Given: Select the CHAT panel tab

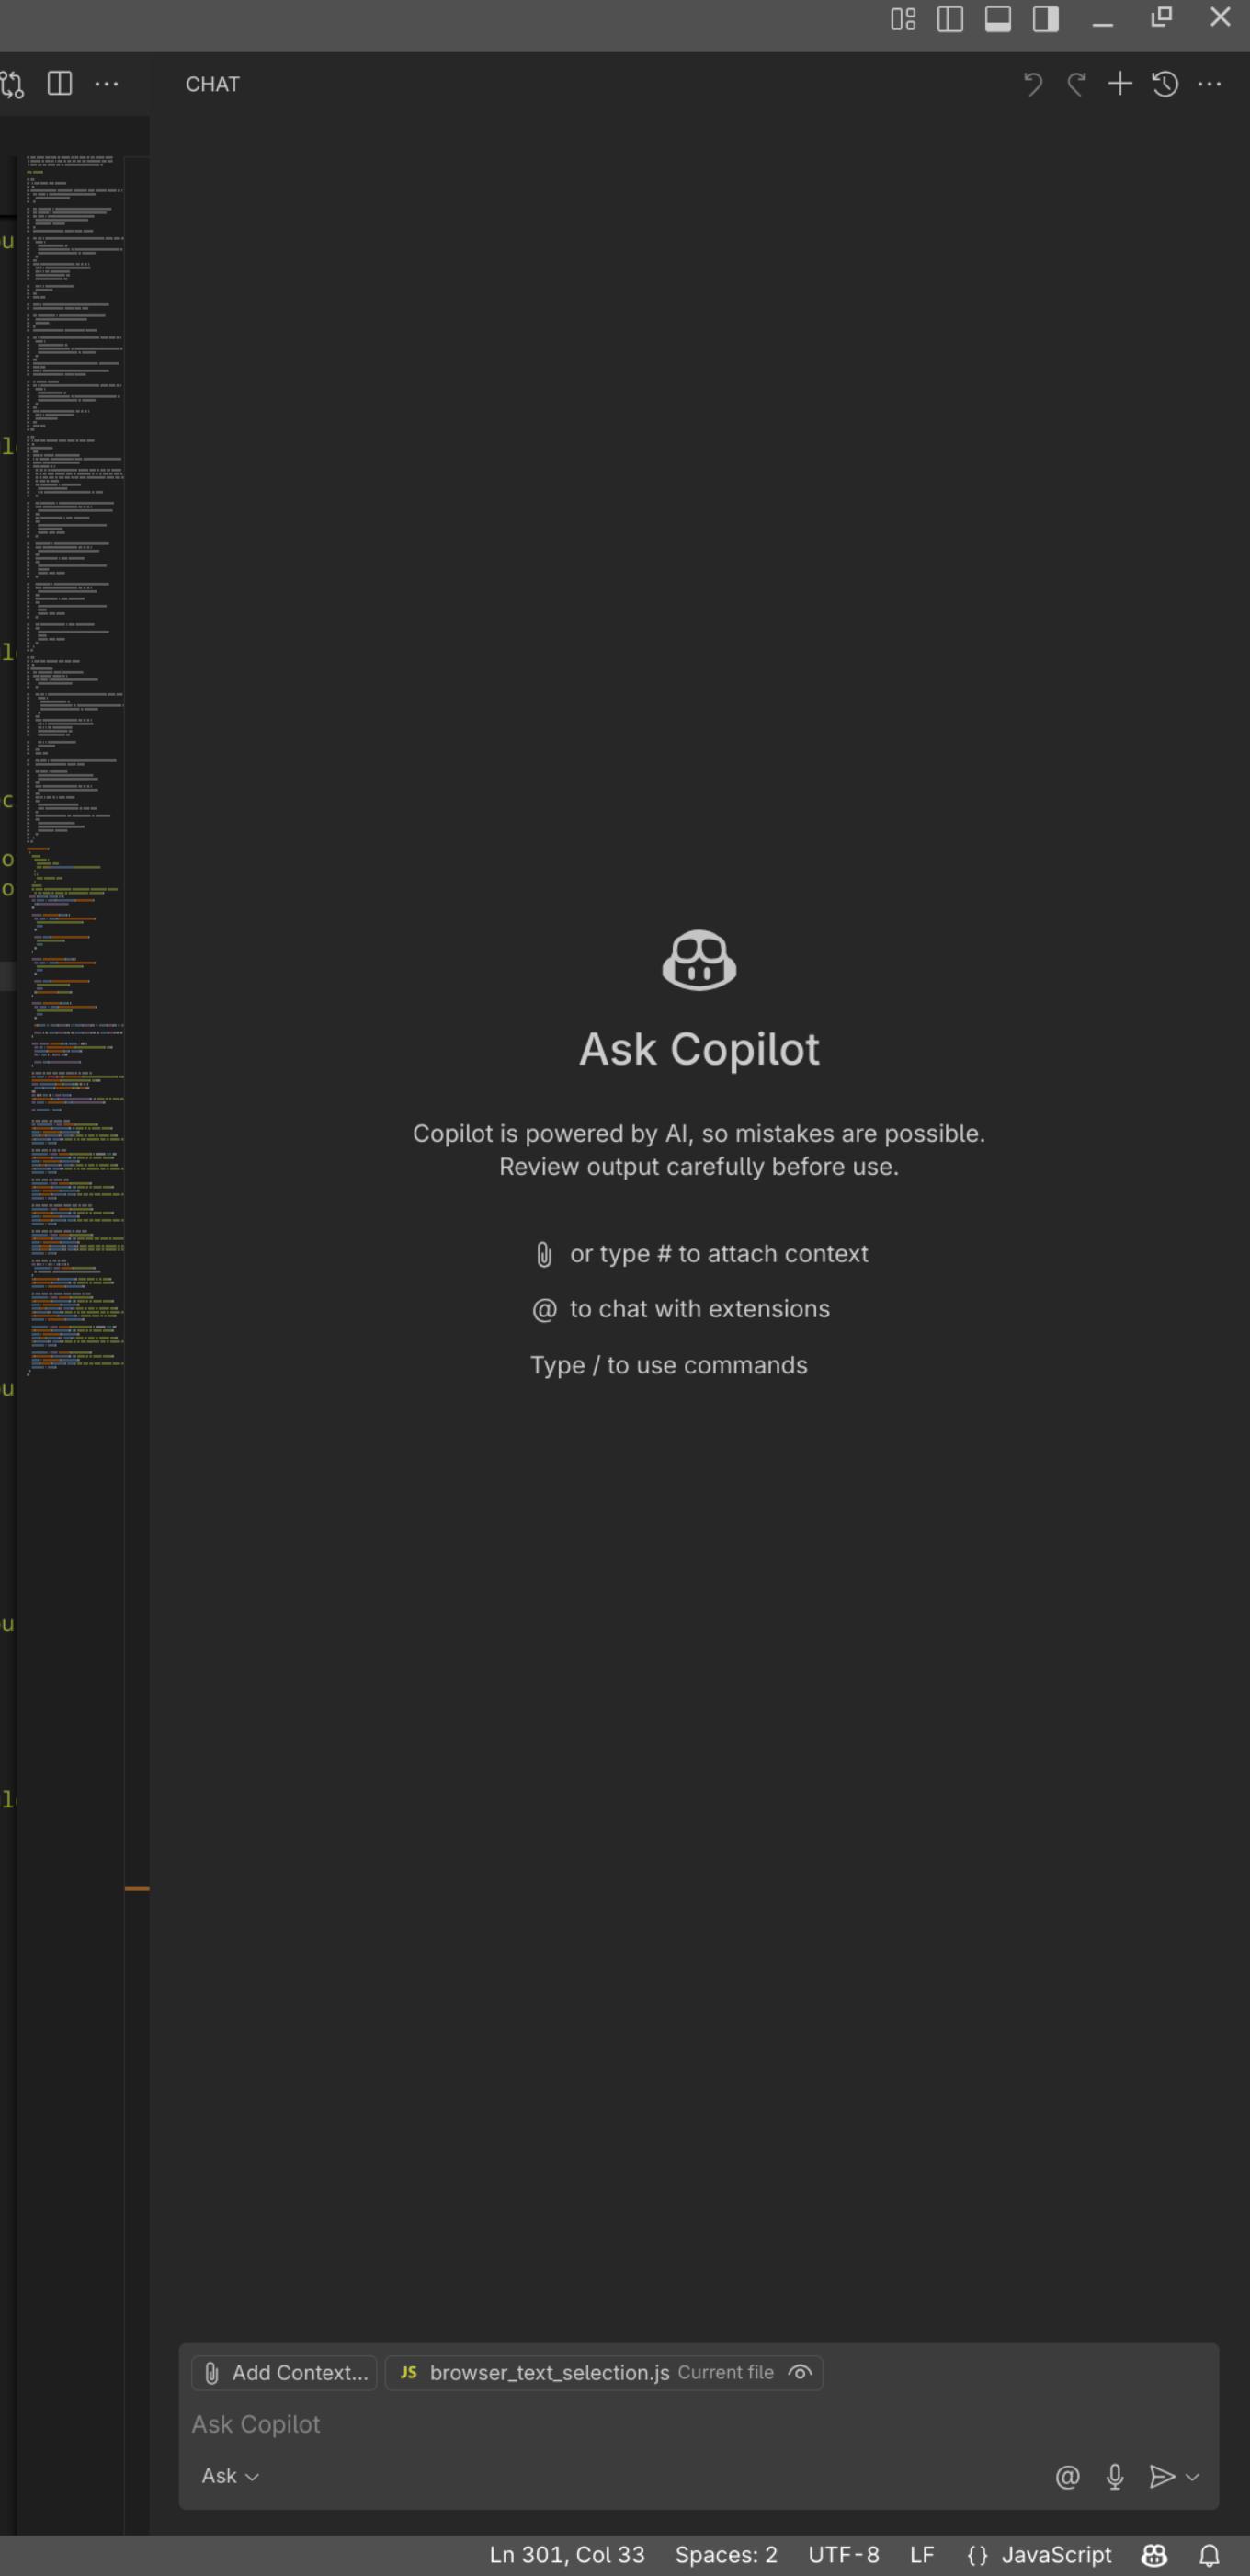Looking at the screenshot, I should pos(212,84).
